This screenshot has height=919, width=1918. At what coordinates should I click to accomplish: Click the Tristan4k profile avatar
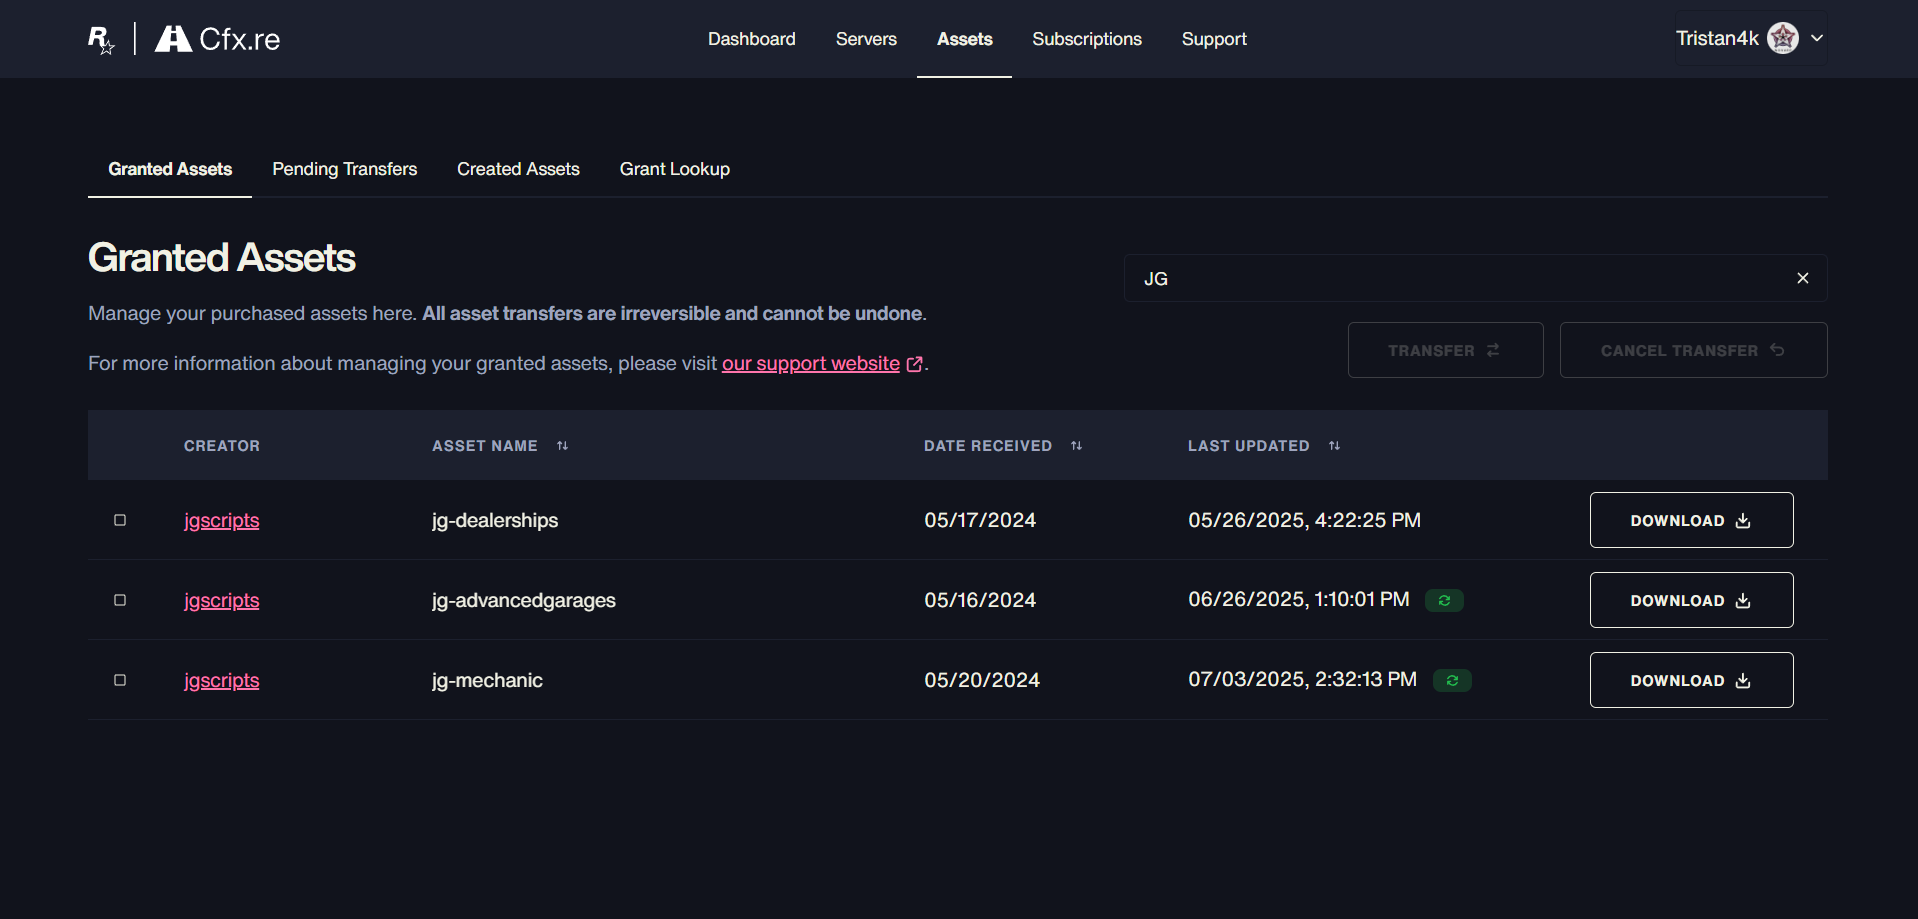point(1782,38)
